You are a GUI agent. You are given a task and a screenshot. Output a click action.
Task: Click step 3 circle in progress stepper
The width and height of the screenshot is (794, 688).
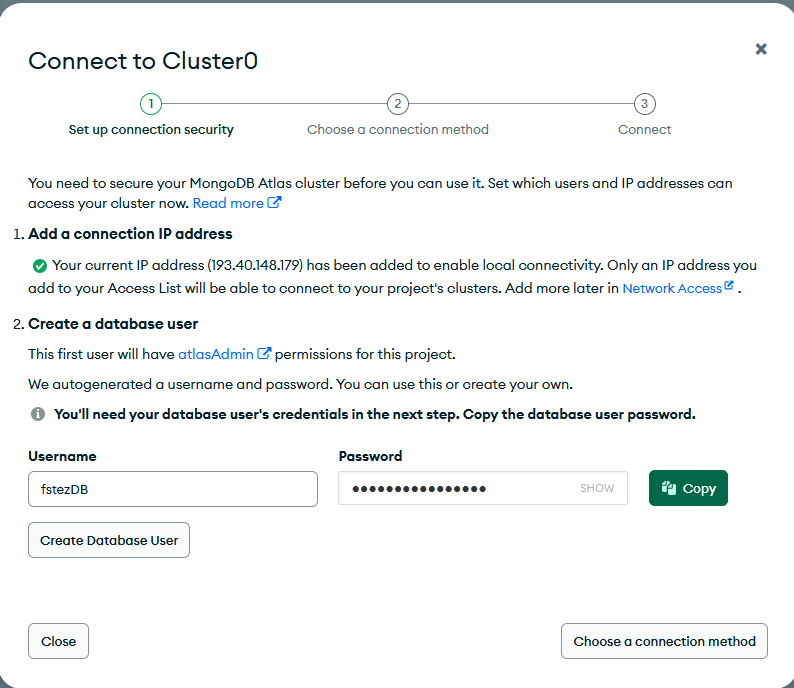[x=645, y=104]
